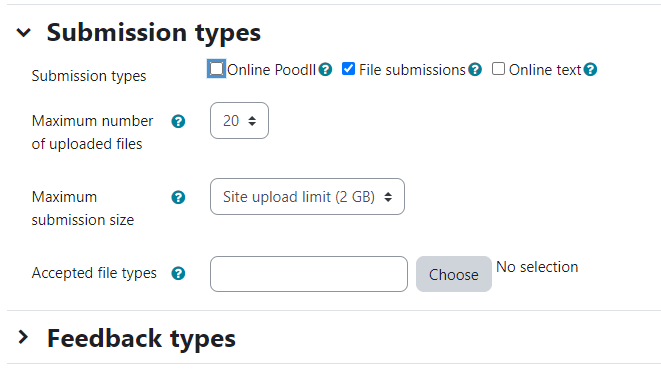Click the Feedback types section heading
Viewport: 661px width, 374px height.
(141, 339)
